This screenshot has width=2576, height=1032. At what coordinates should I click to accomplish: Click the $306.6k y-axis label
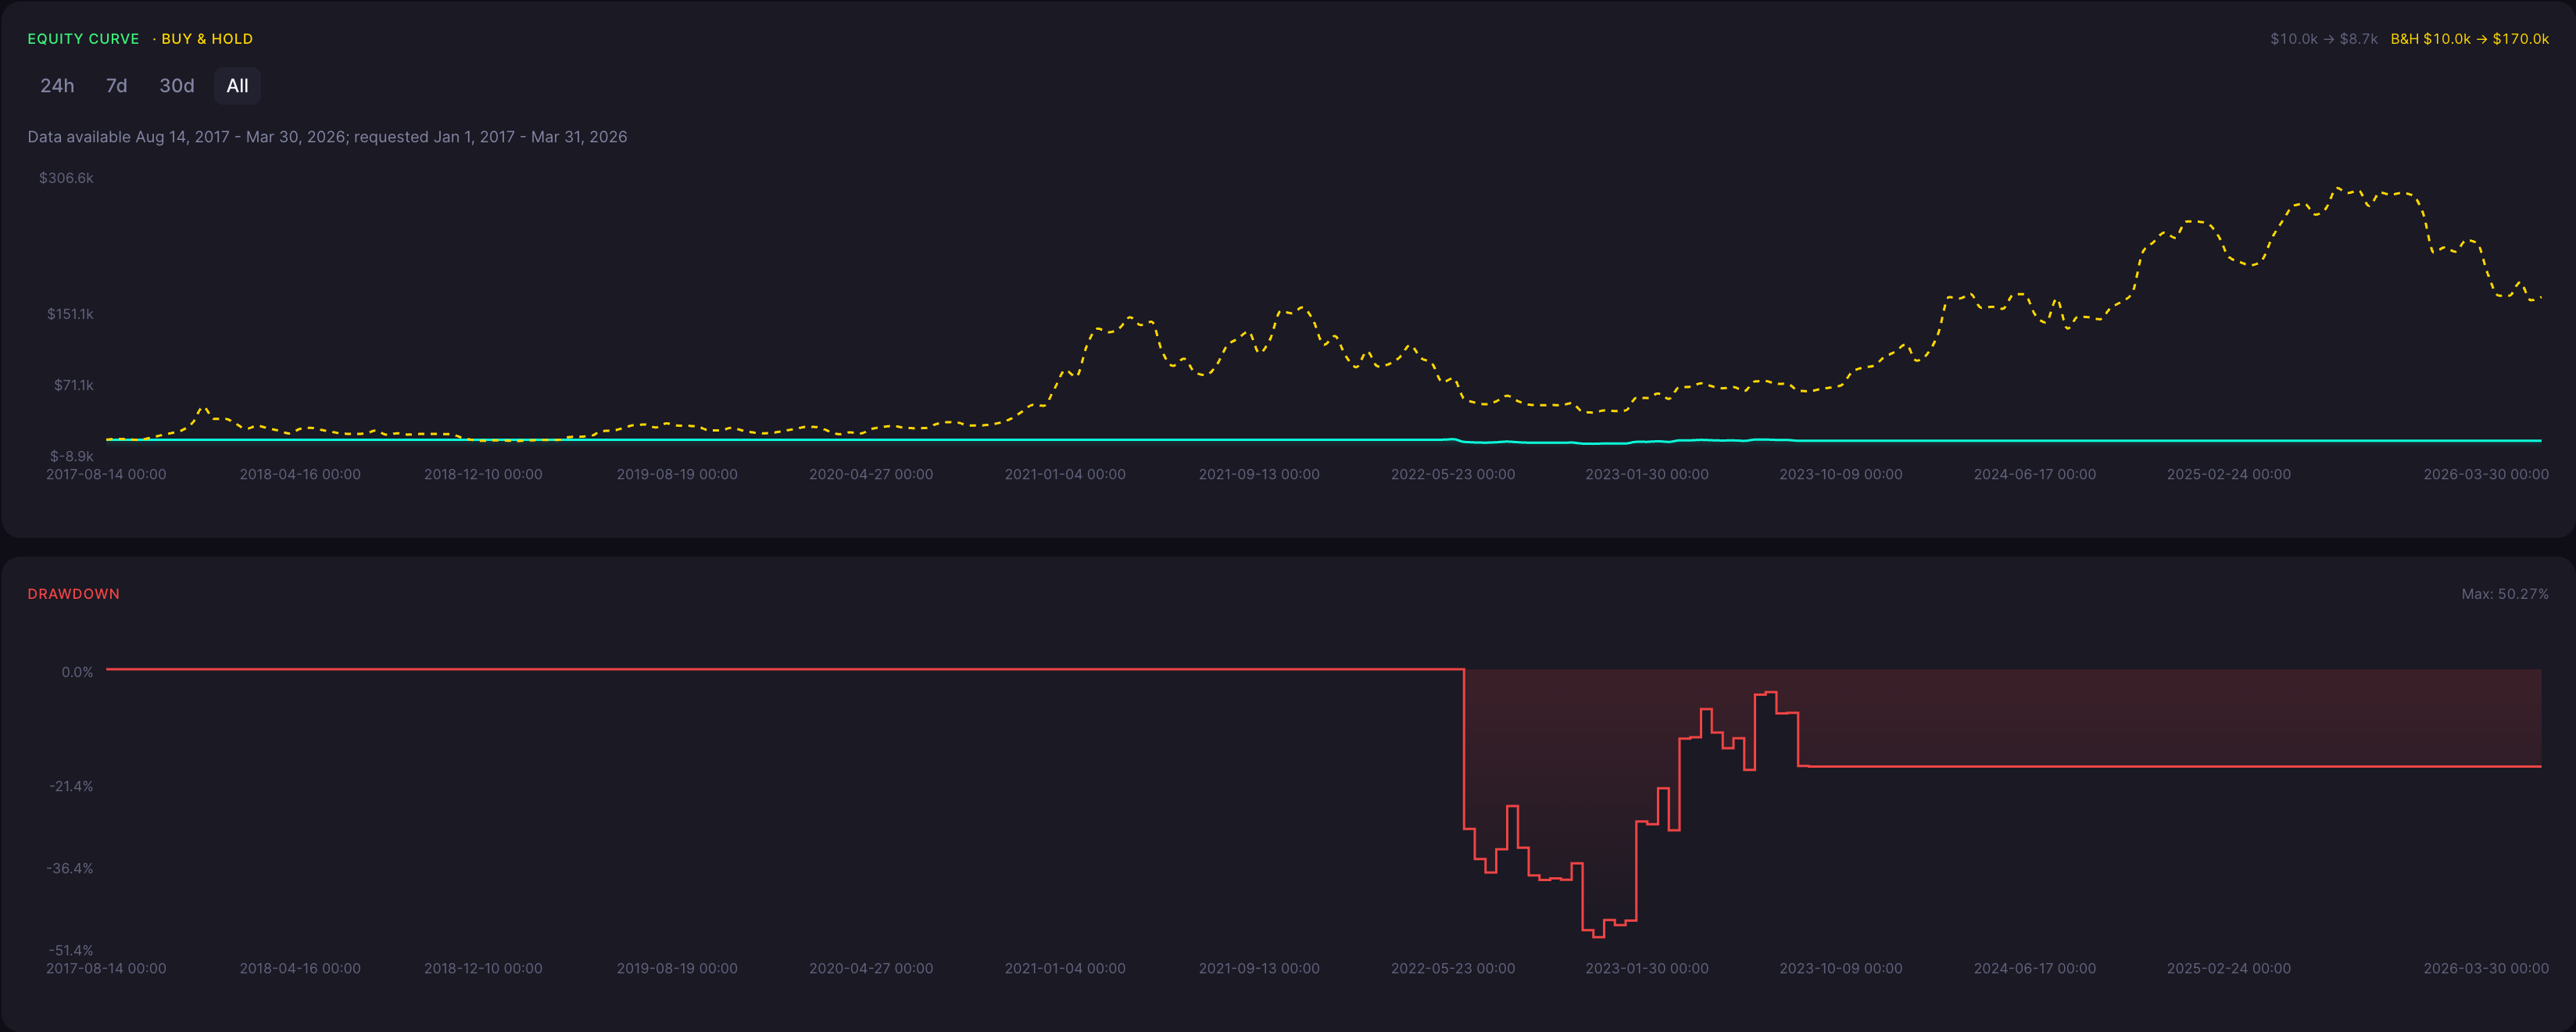click(x=66, y=178)
